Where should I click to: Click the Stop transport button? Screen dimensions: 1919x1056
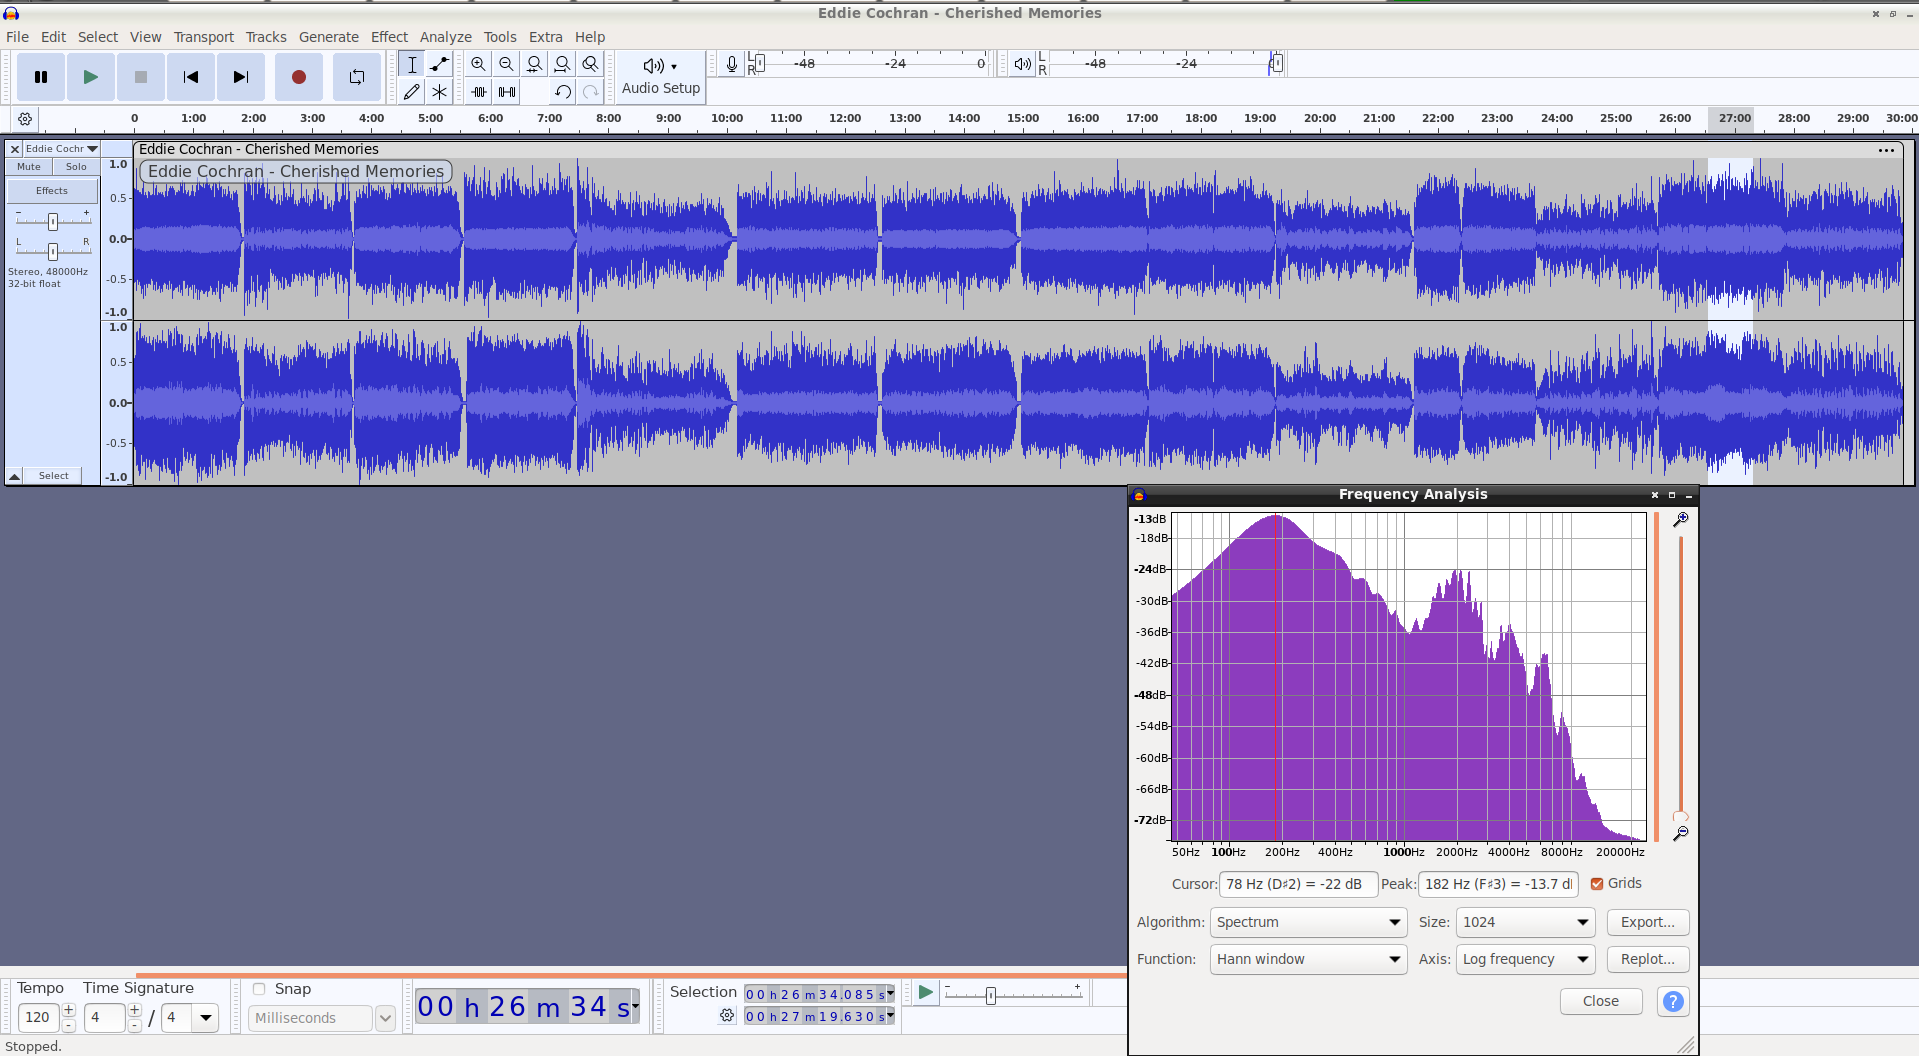pos(141,77)
